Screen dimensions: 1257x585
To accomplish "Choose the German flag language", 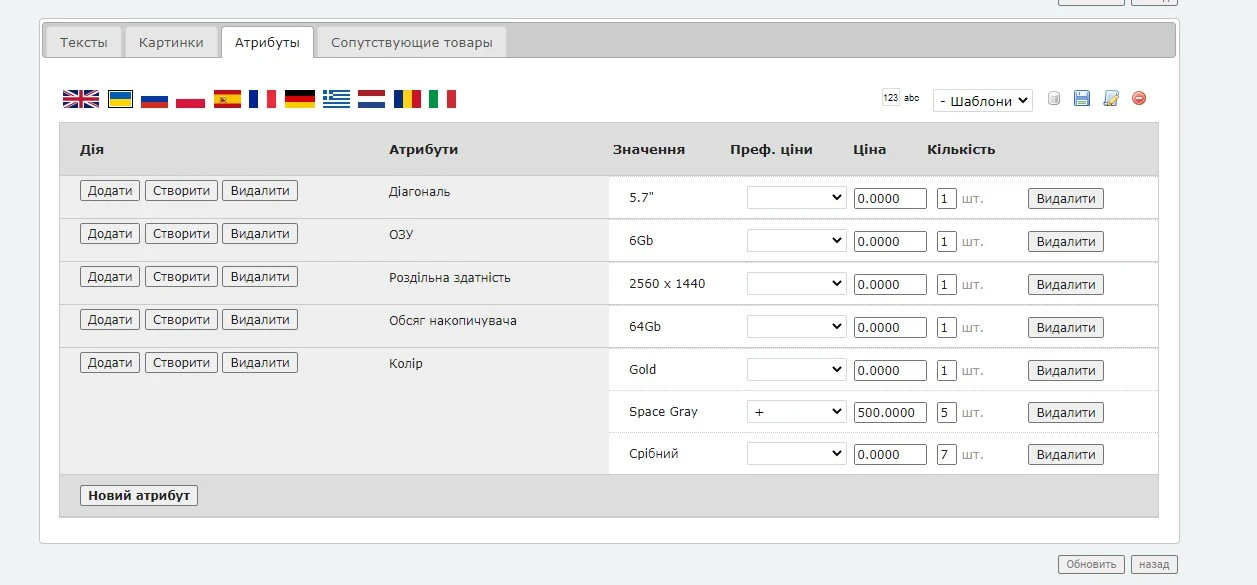I will pyautogui.click(x=300, y=99).
